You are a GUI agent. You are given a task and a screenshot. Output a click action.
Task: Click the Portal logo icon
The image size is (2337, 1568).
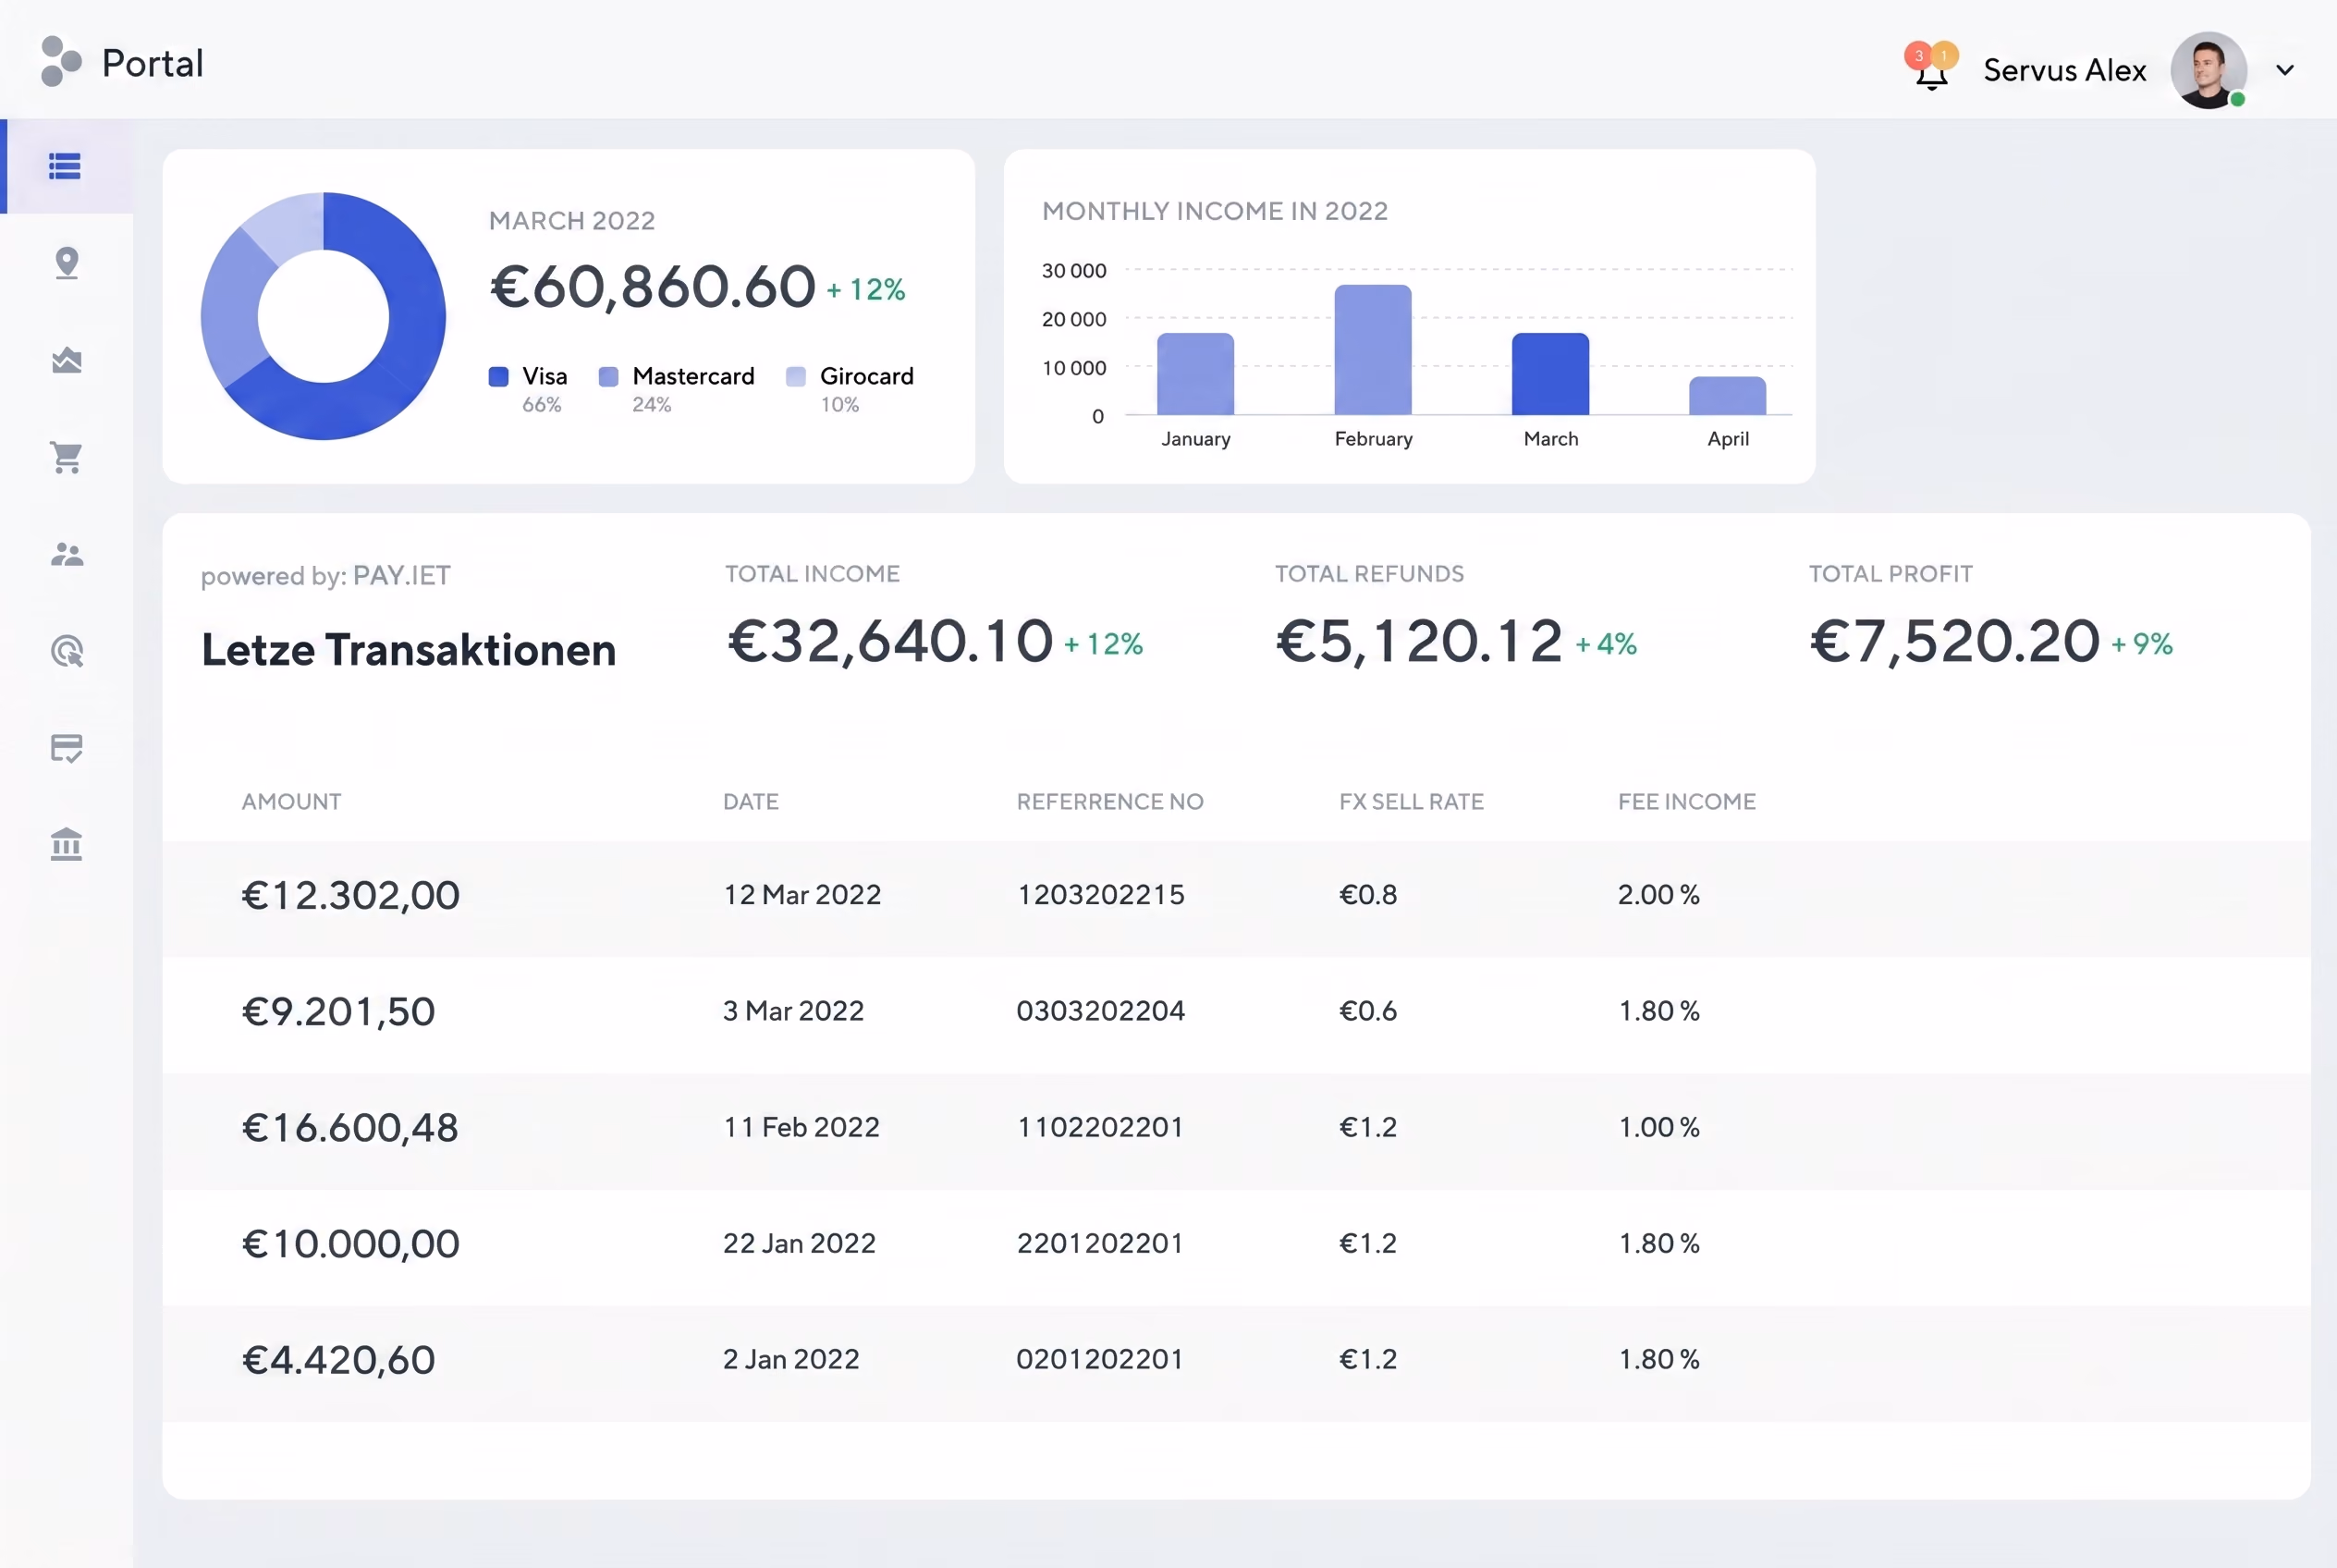pyautogui.click(x=61, y=62)
